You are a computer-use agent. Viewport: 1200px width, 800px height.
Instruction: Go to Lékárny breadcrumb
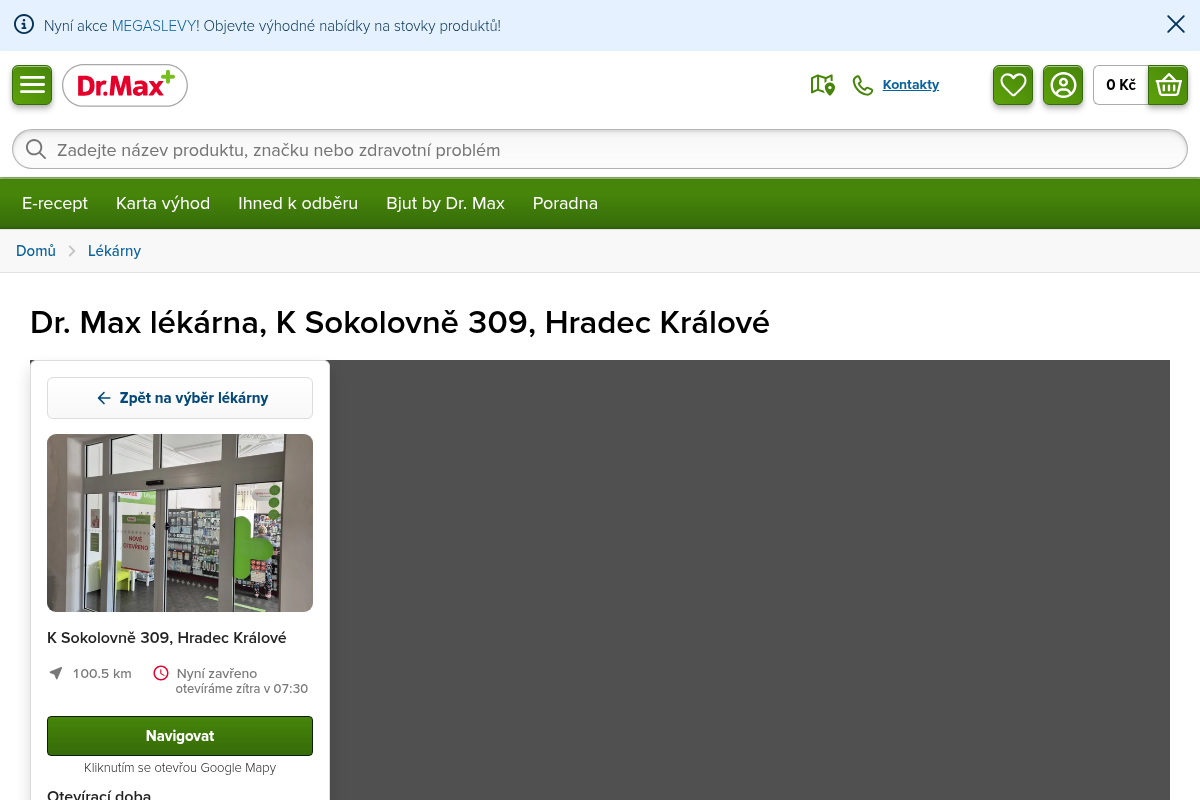pyautogui.click(x=114, y=251)
